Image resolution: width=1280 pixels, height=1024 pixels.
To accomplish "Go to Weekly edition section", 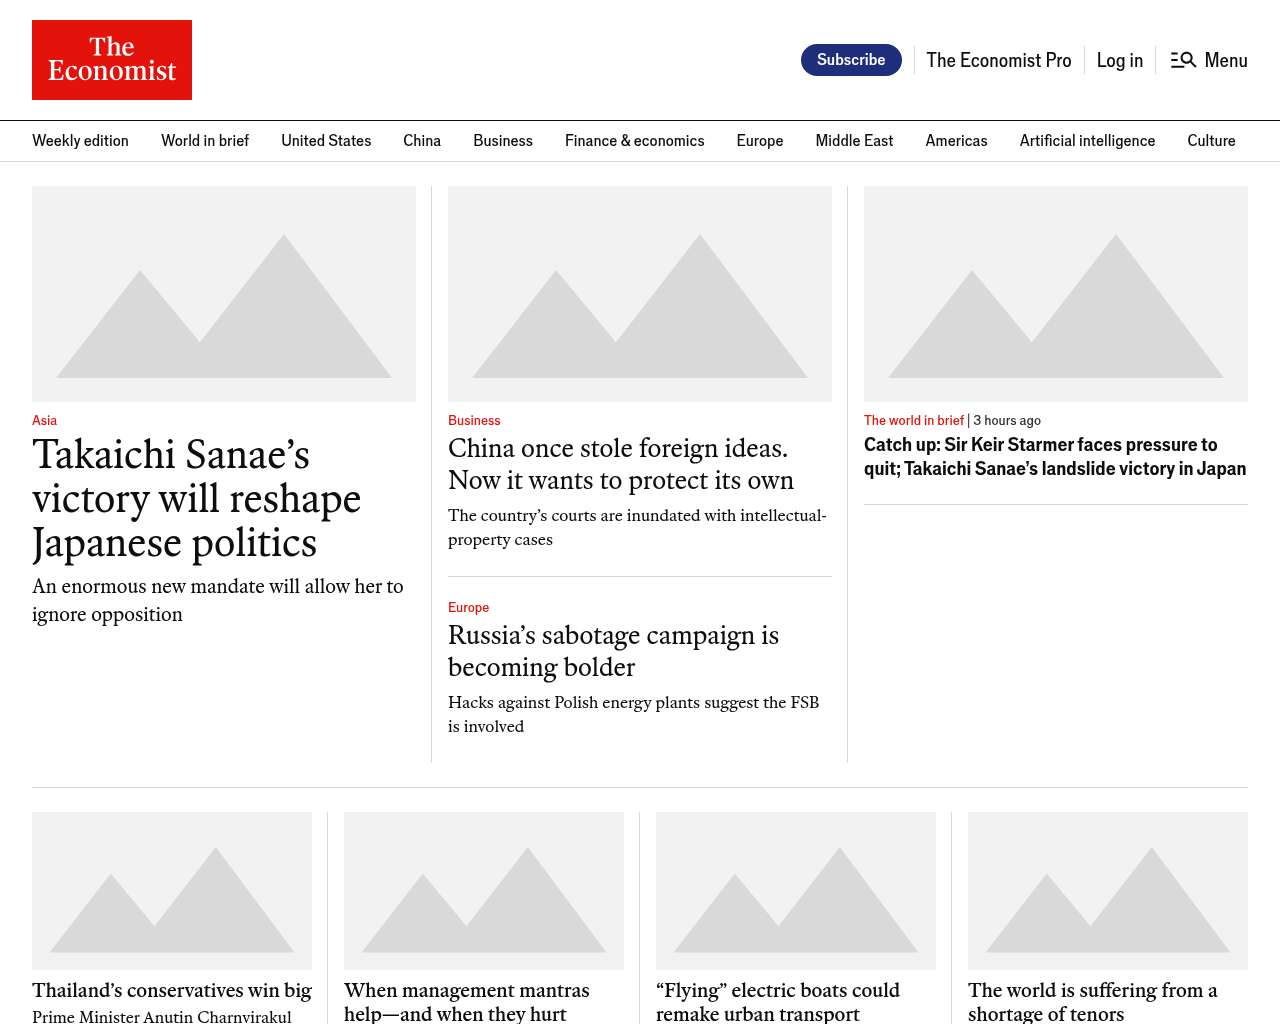I will point(80,141).
